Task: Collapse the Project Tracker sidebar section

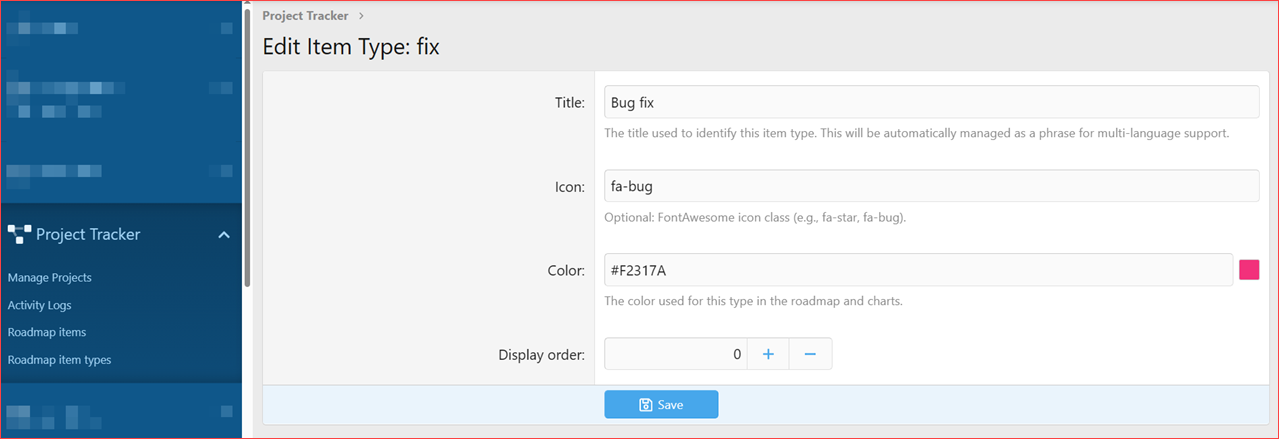Action: (224, 235)
